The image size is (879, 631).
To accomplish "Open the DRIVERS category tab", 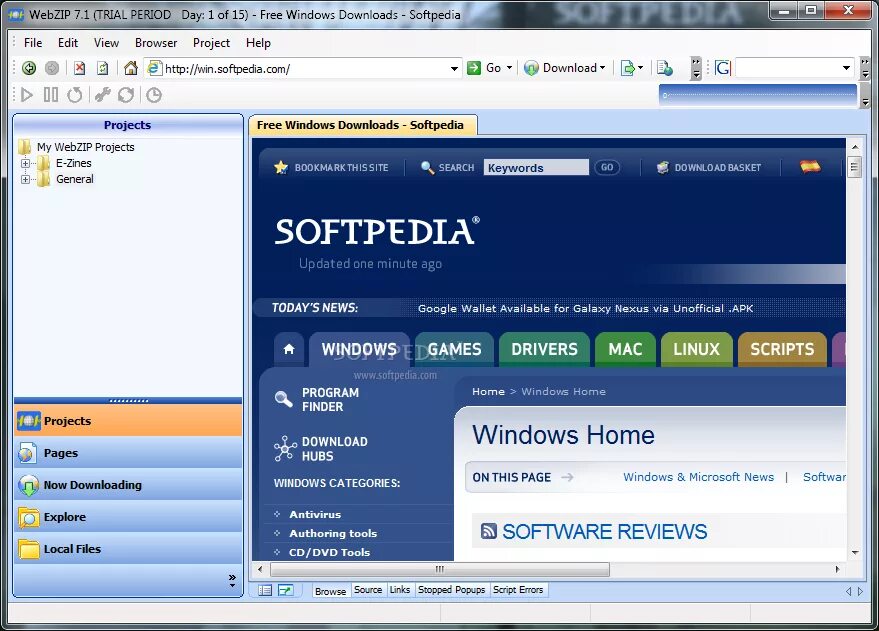I will (544, 349).
